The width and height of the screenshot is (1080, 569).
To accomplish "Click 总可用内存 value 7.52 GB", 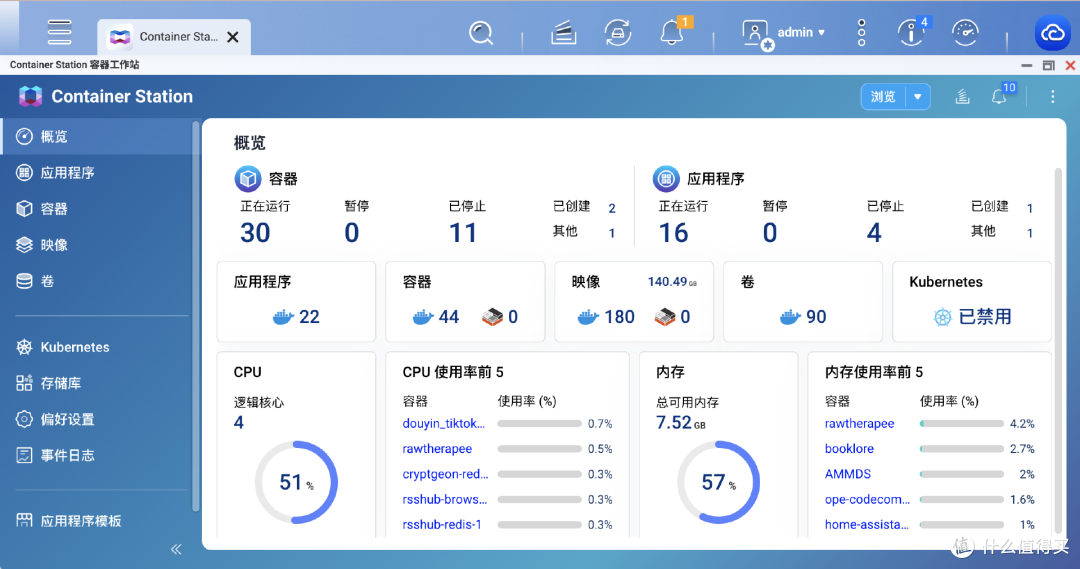I will point(681,422).
